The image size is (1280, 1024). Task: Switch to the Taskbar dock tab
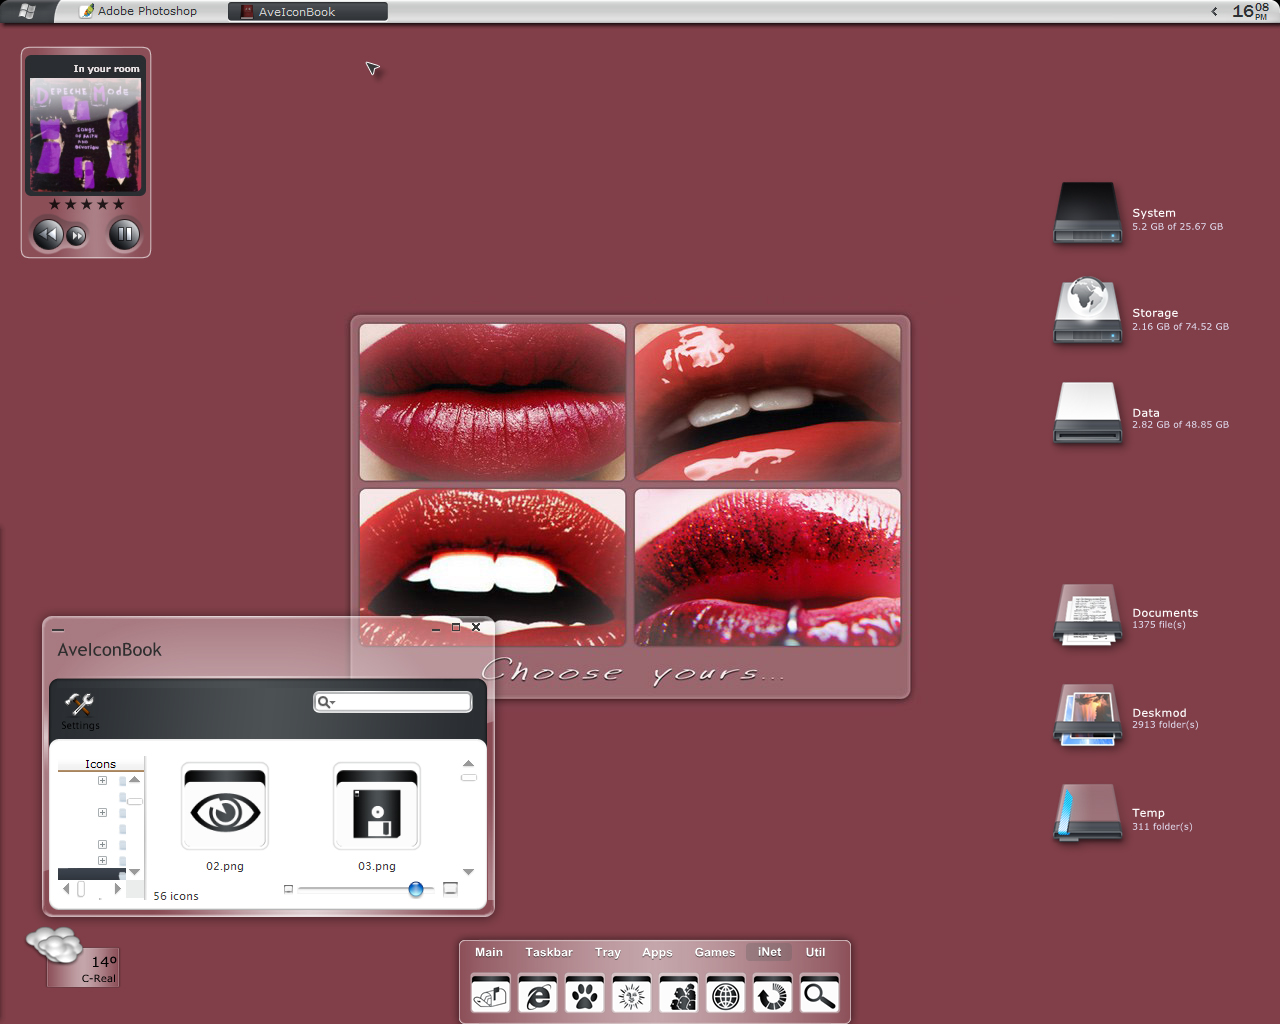tap(549, 952)
